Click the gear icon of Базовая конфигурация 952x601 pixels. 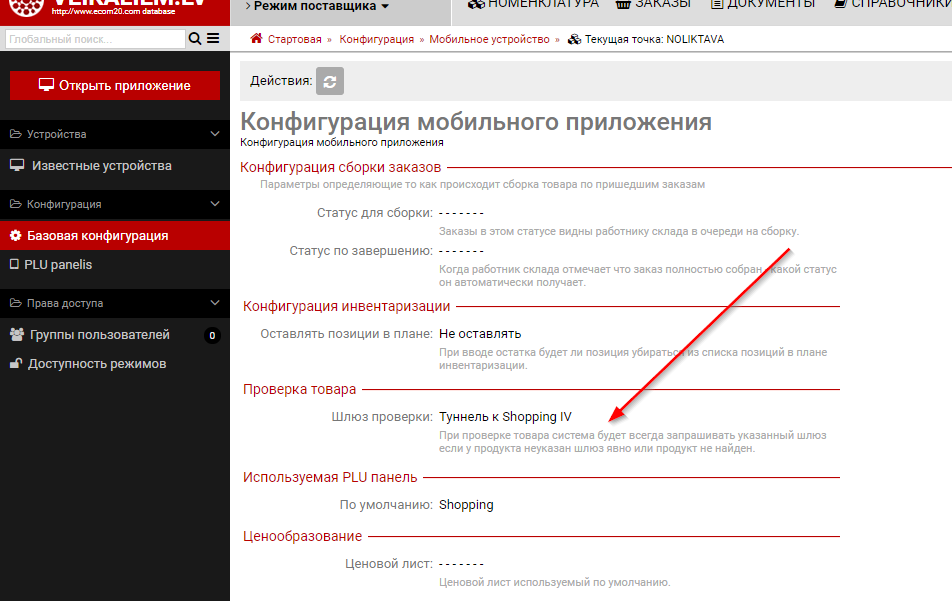coord(16,236)
